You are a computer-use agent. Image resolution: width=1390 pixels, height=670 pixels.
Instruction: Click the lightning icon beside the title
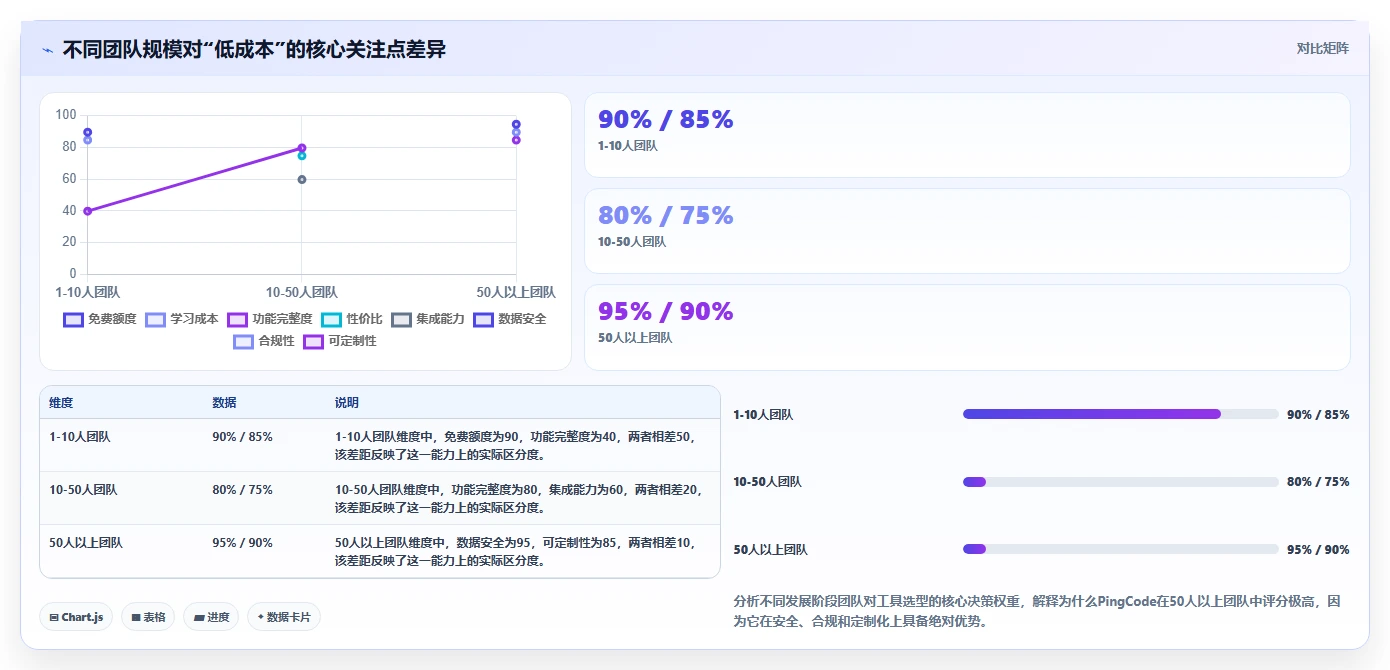[x=47, y=50]
